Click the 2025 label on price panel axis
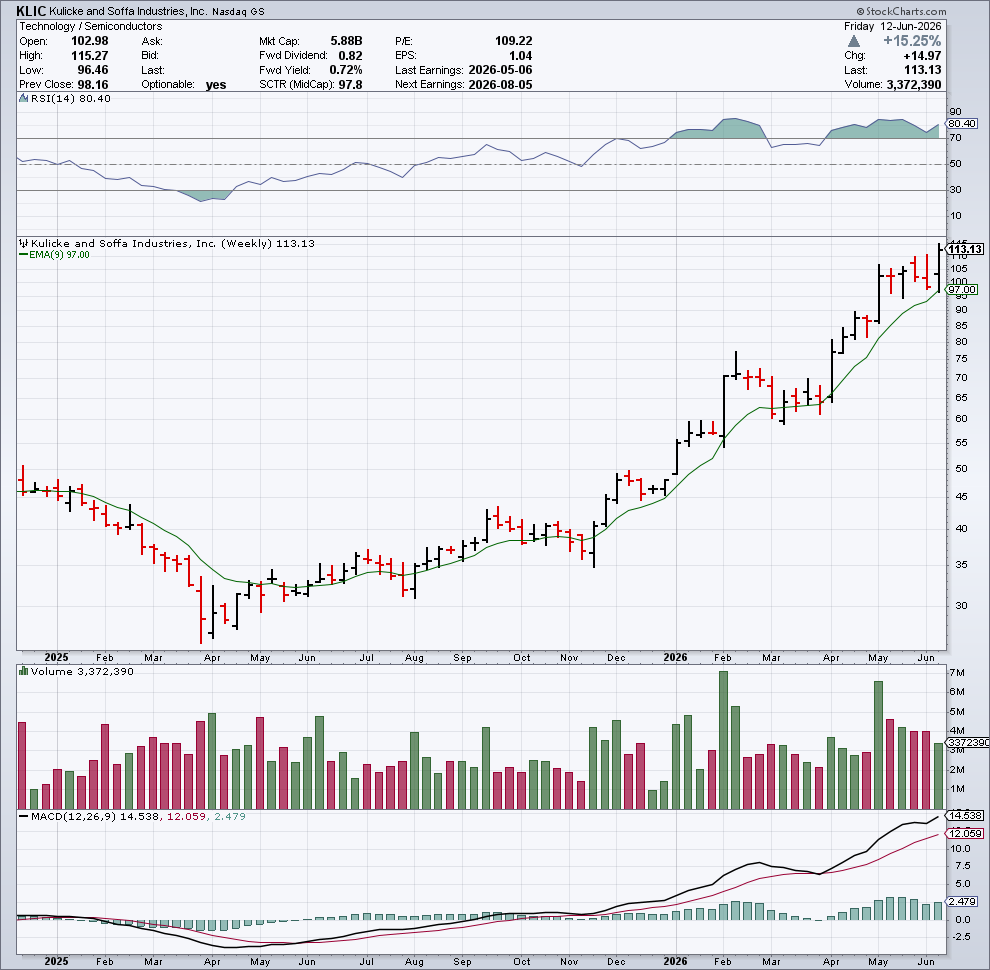The height and width of the screenshot is (970, 990). tap(57, 657)
